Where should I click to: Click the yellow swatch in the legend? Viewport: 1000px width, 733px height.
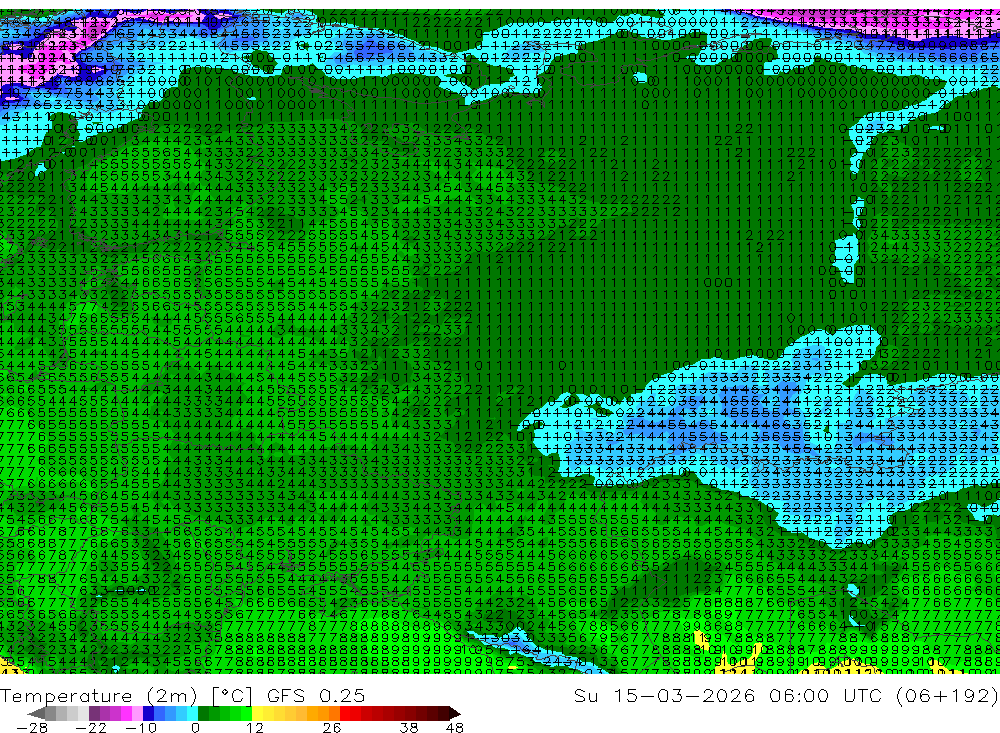click(x=258, y=713)
